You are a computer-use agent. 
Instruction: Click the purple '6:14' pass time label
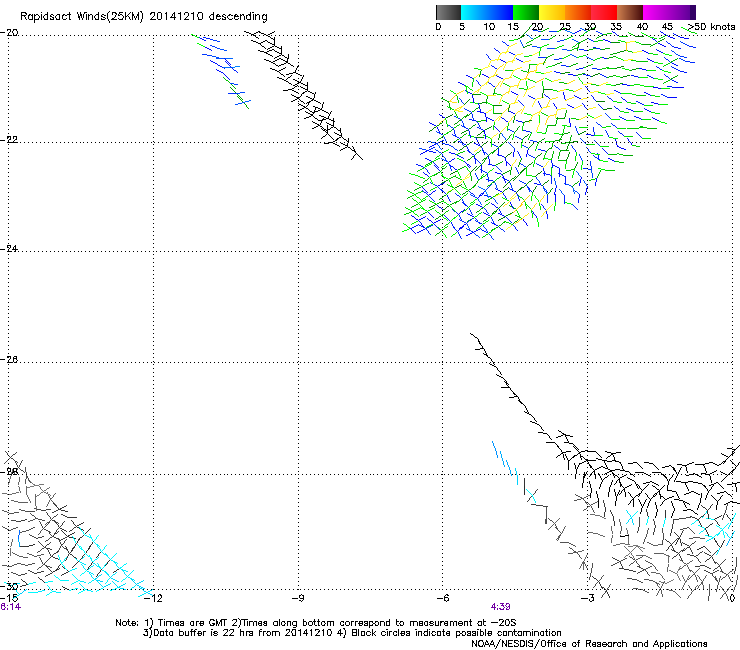tap(10, 607)
